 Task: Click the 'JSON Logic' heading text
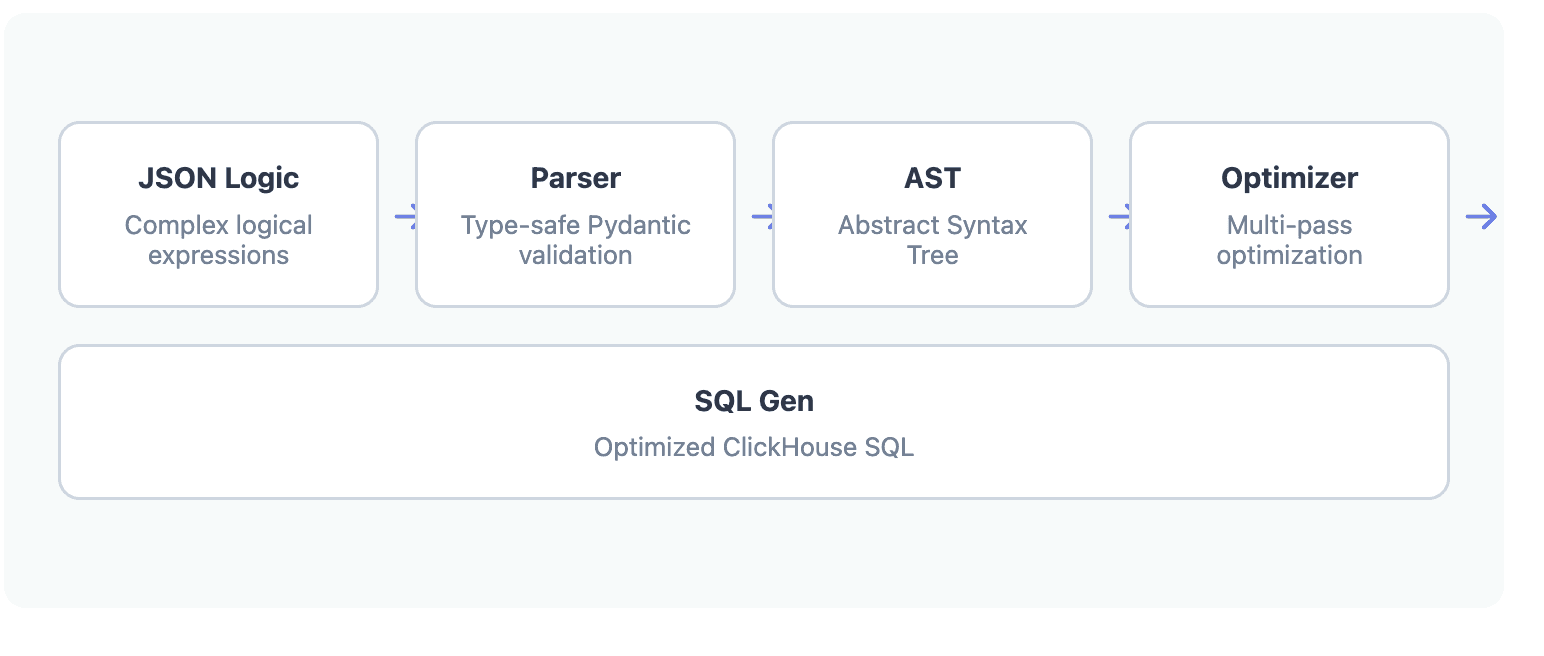218,178
